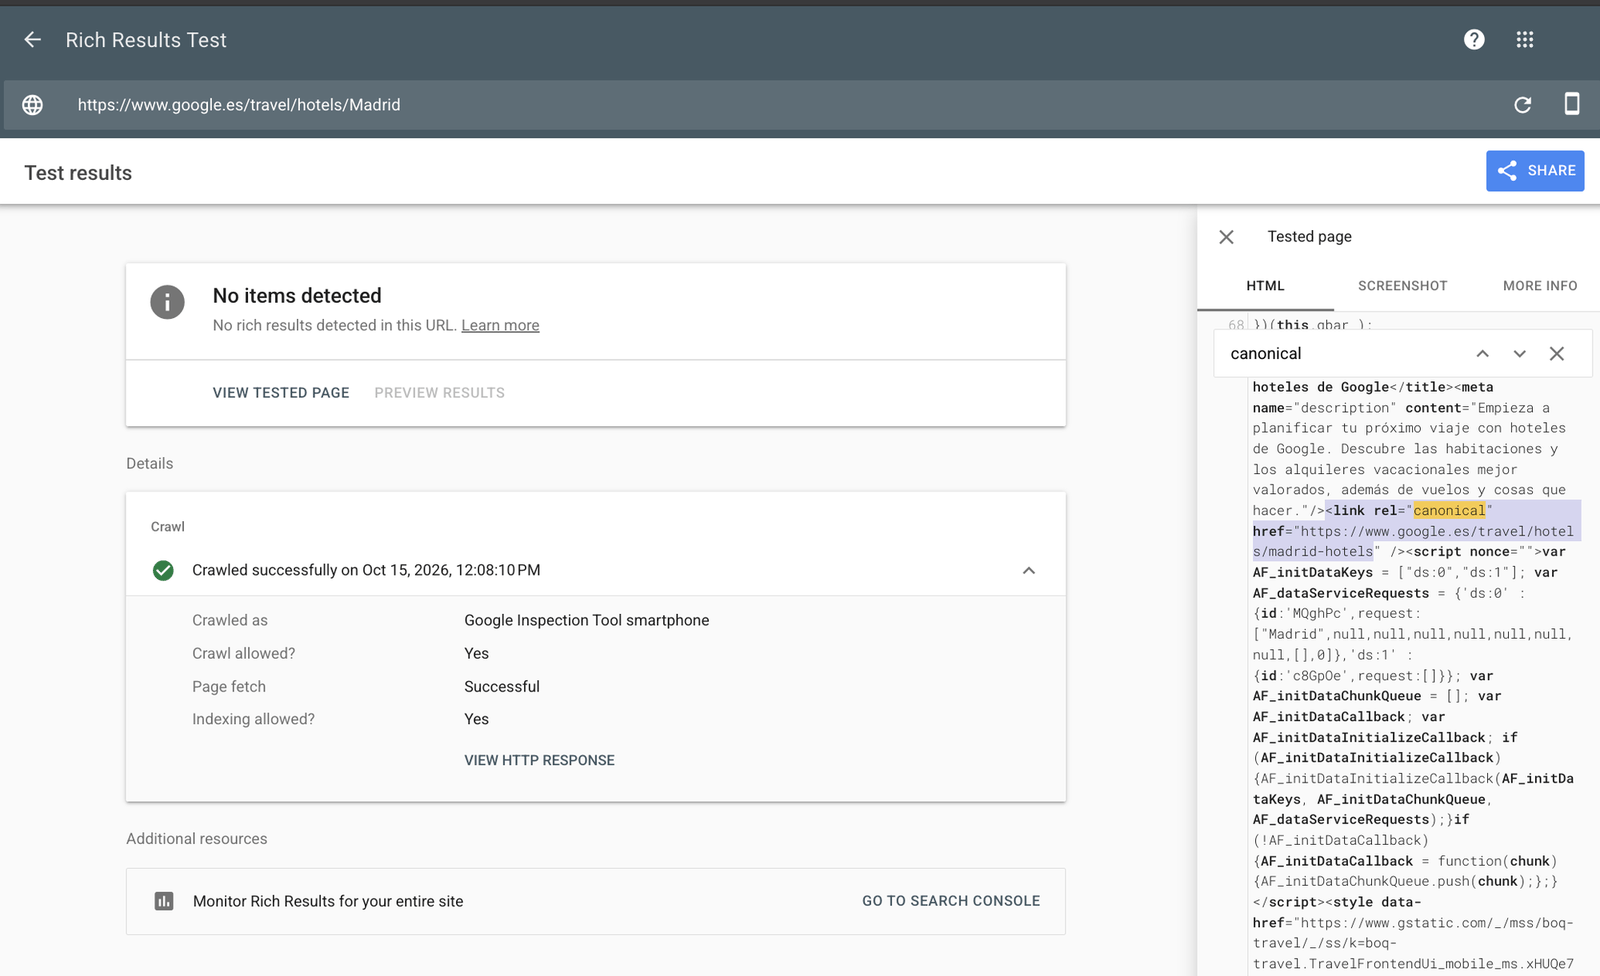1600x976 pixels.
Task: Open the Learn more link
Action: pyautogui.click(x=500, y=326)
